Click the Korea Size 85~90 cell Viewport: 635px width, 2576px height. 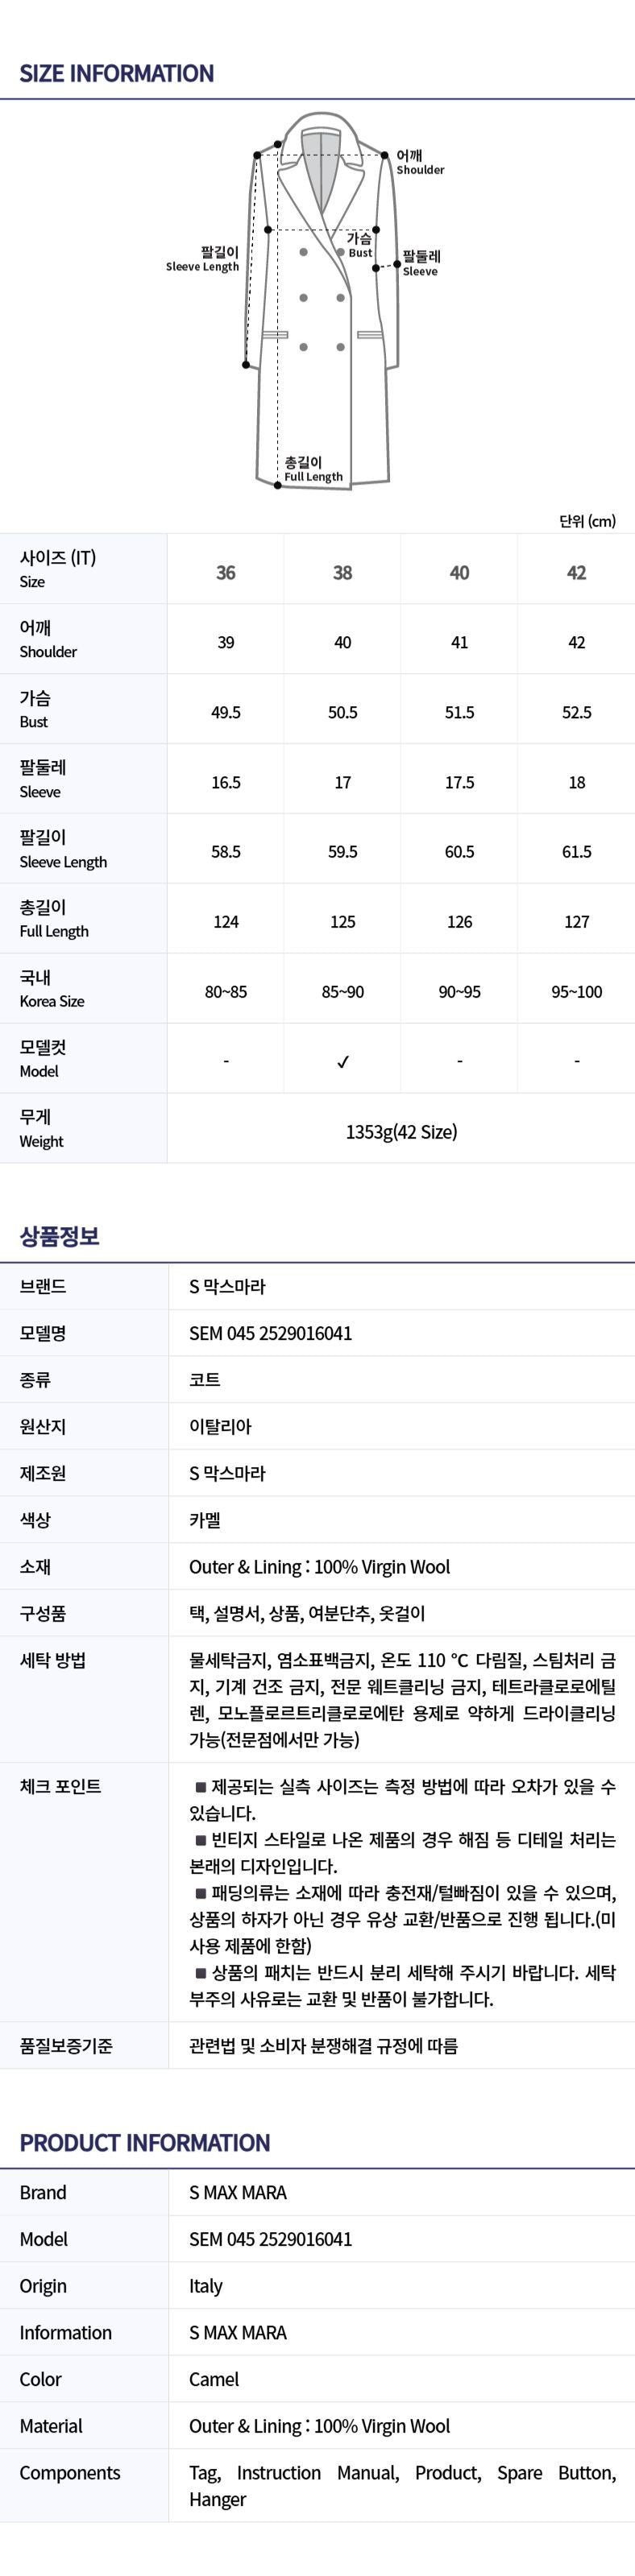(342, 992)
